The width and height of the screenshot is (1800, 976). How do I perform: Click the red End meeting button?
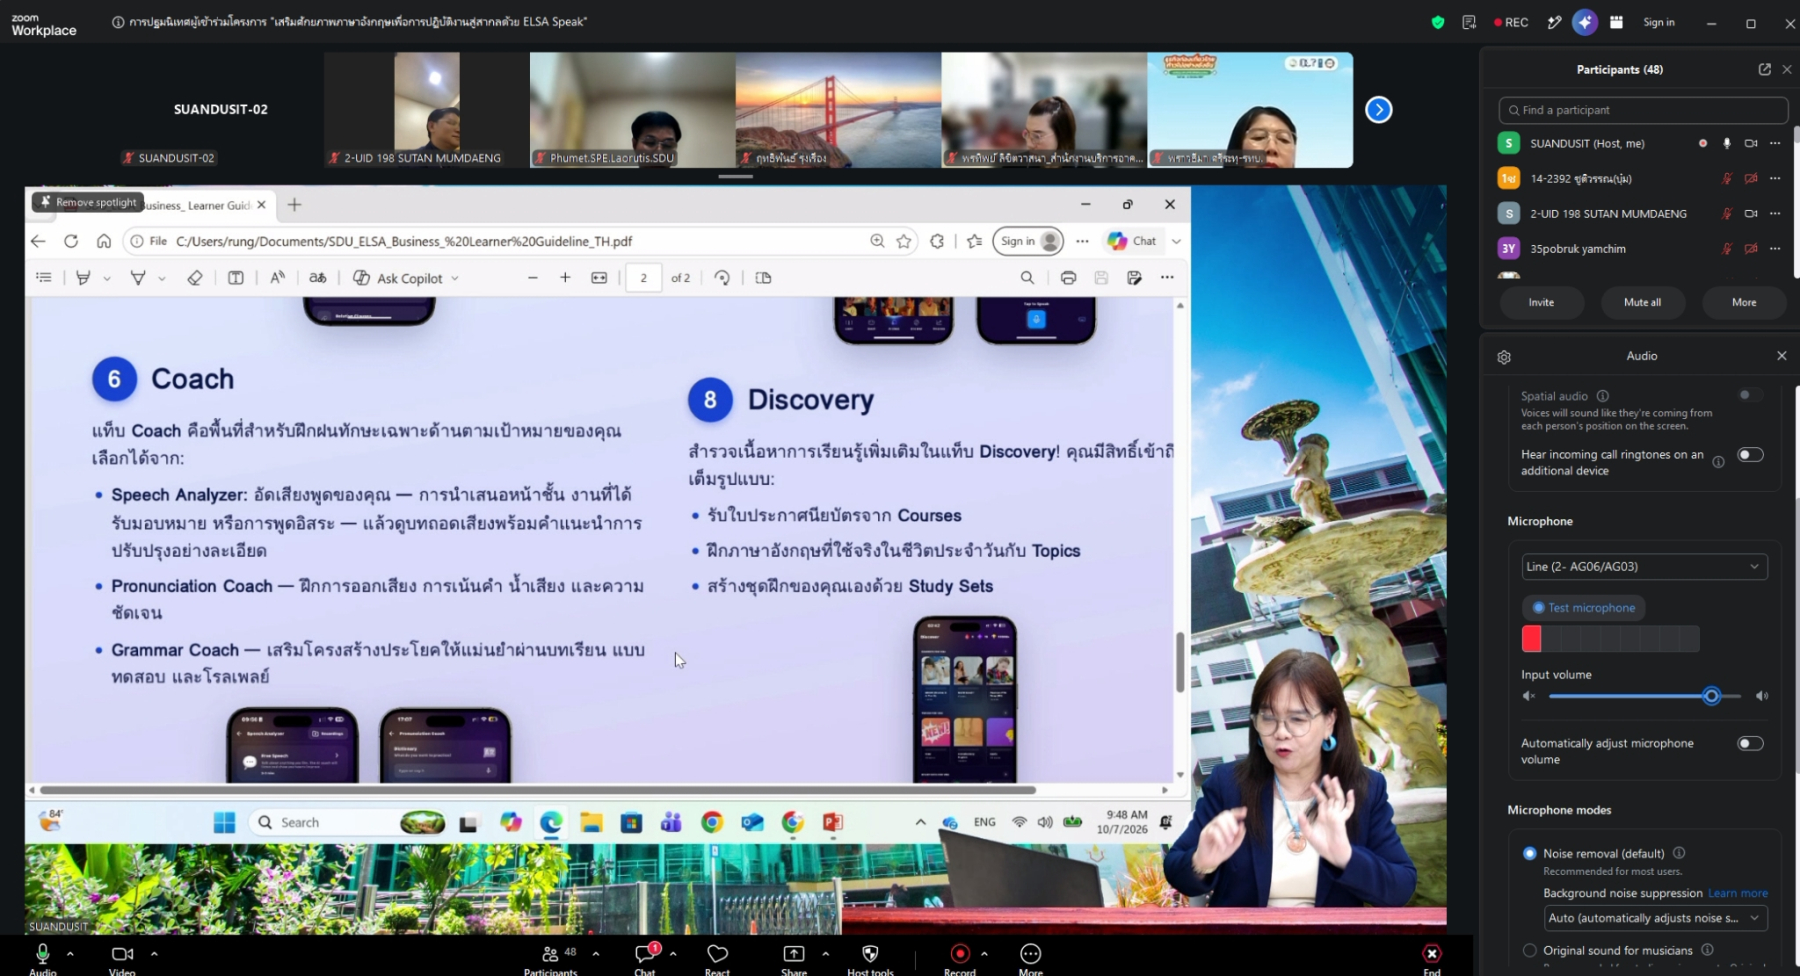point(1432,953)
